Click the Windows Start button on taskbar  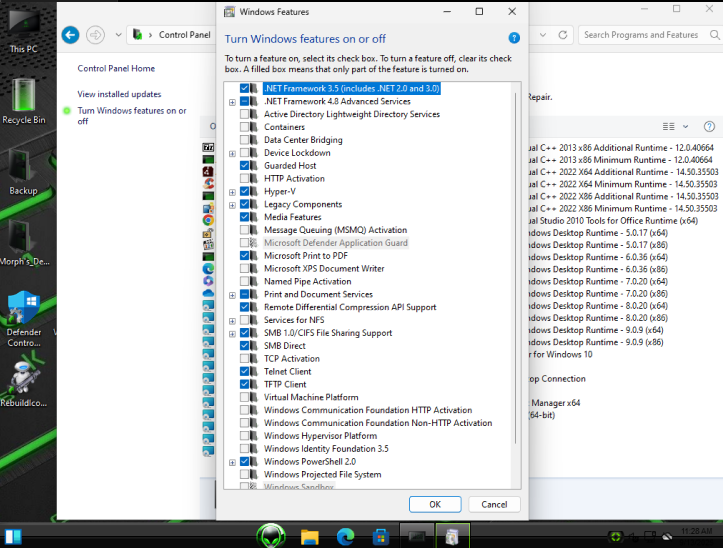(13, 536)
